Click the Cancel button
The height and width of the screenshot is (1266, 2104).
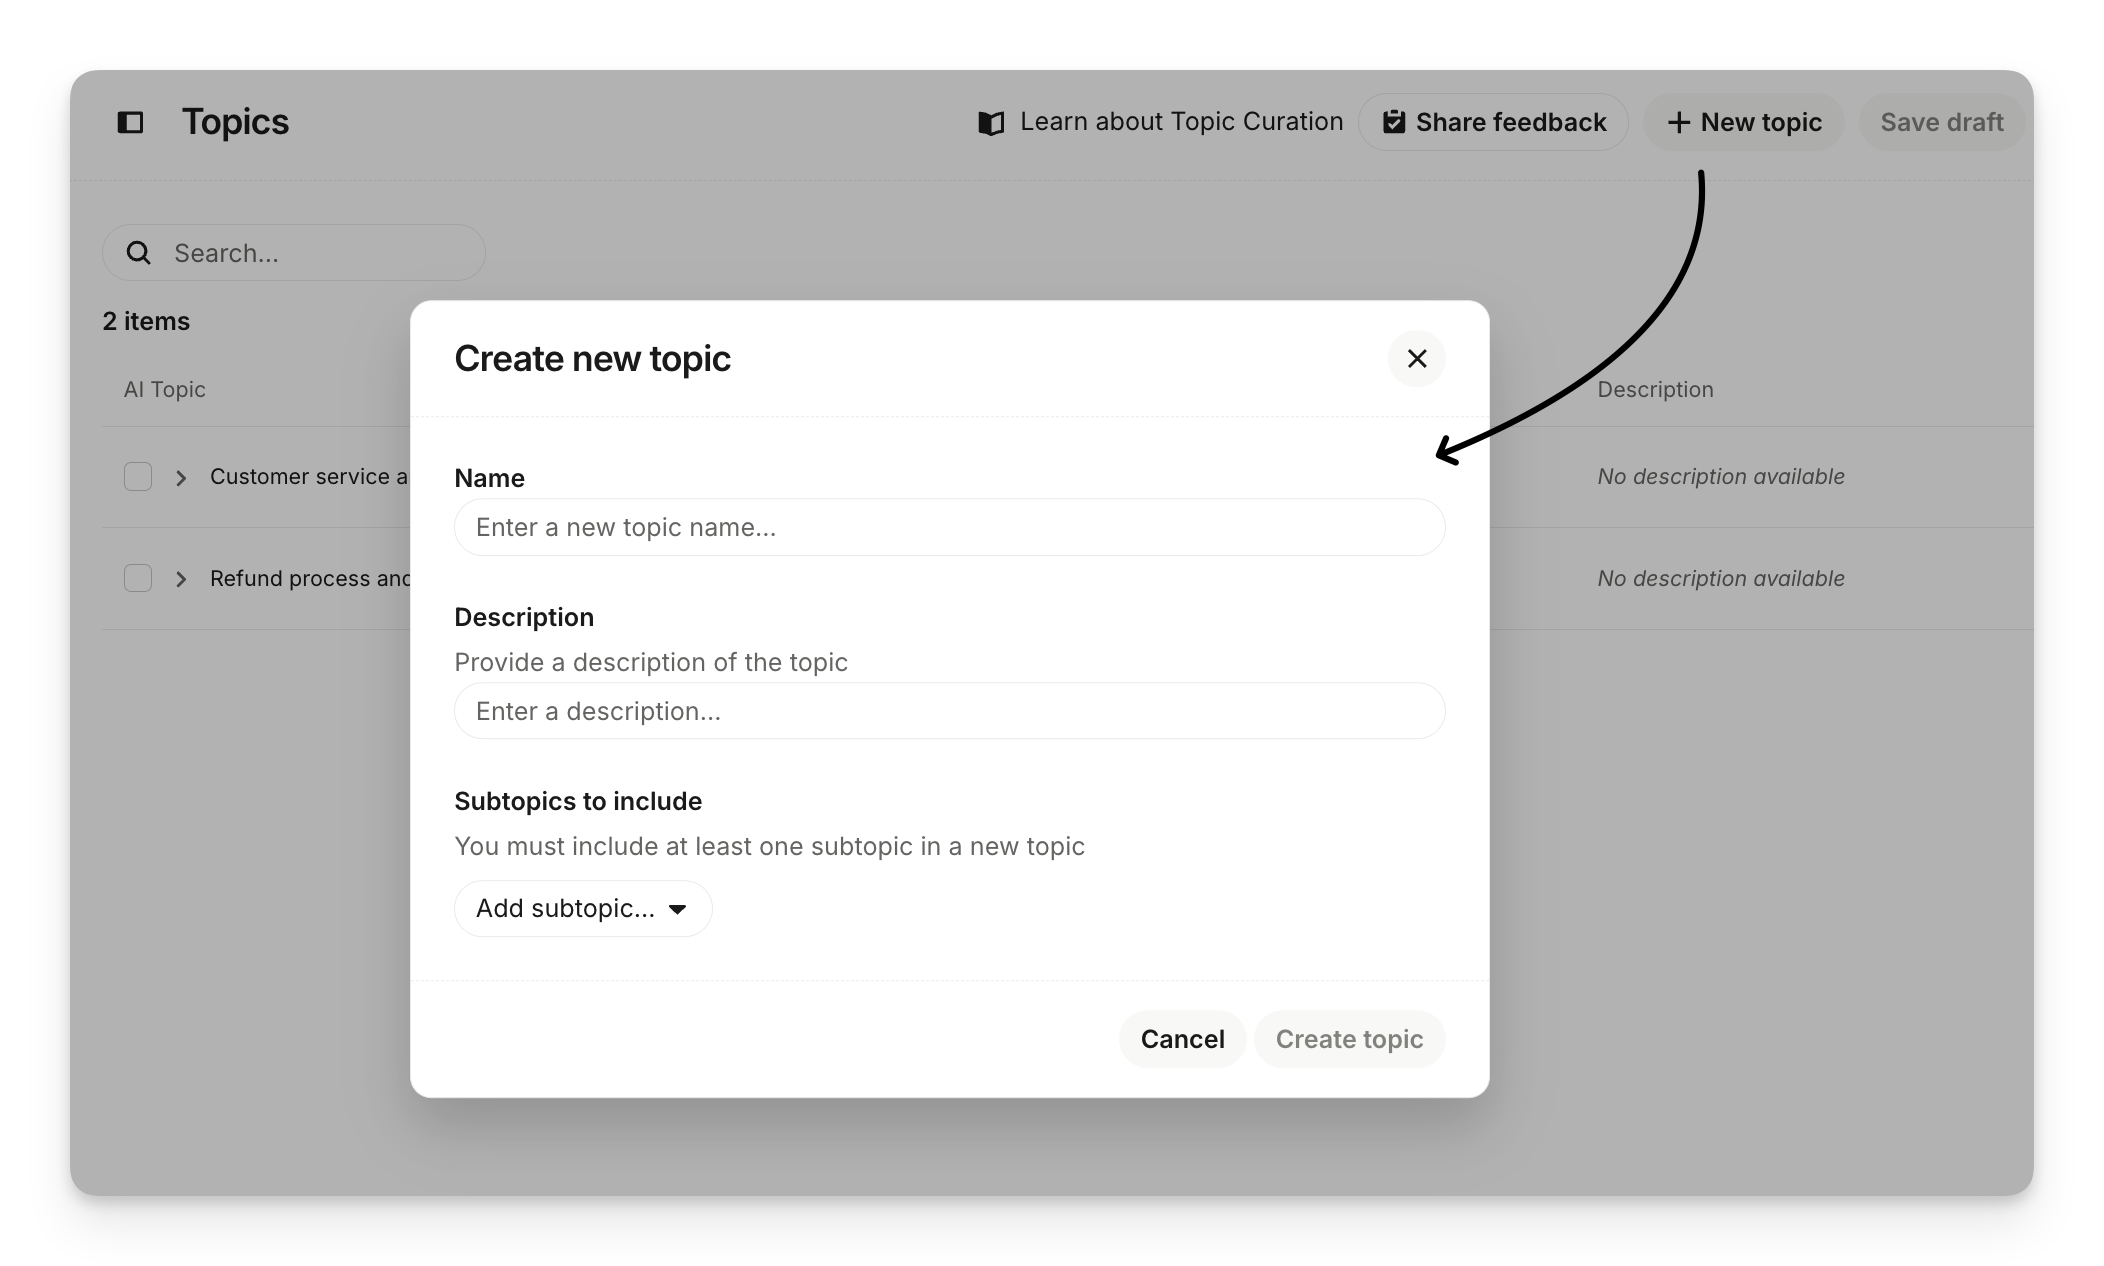[x=1182, y=1039]
